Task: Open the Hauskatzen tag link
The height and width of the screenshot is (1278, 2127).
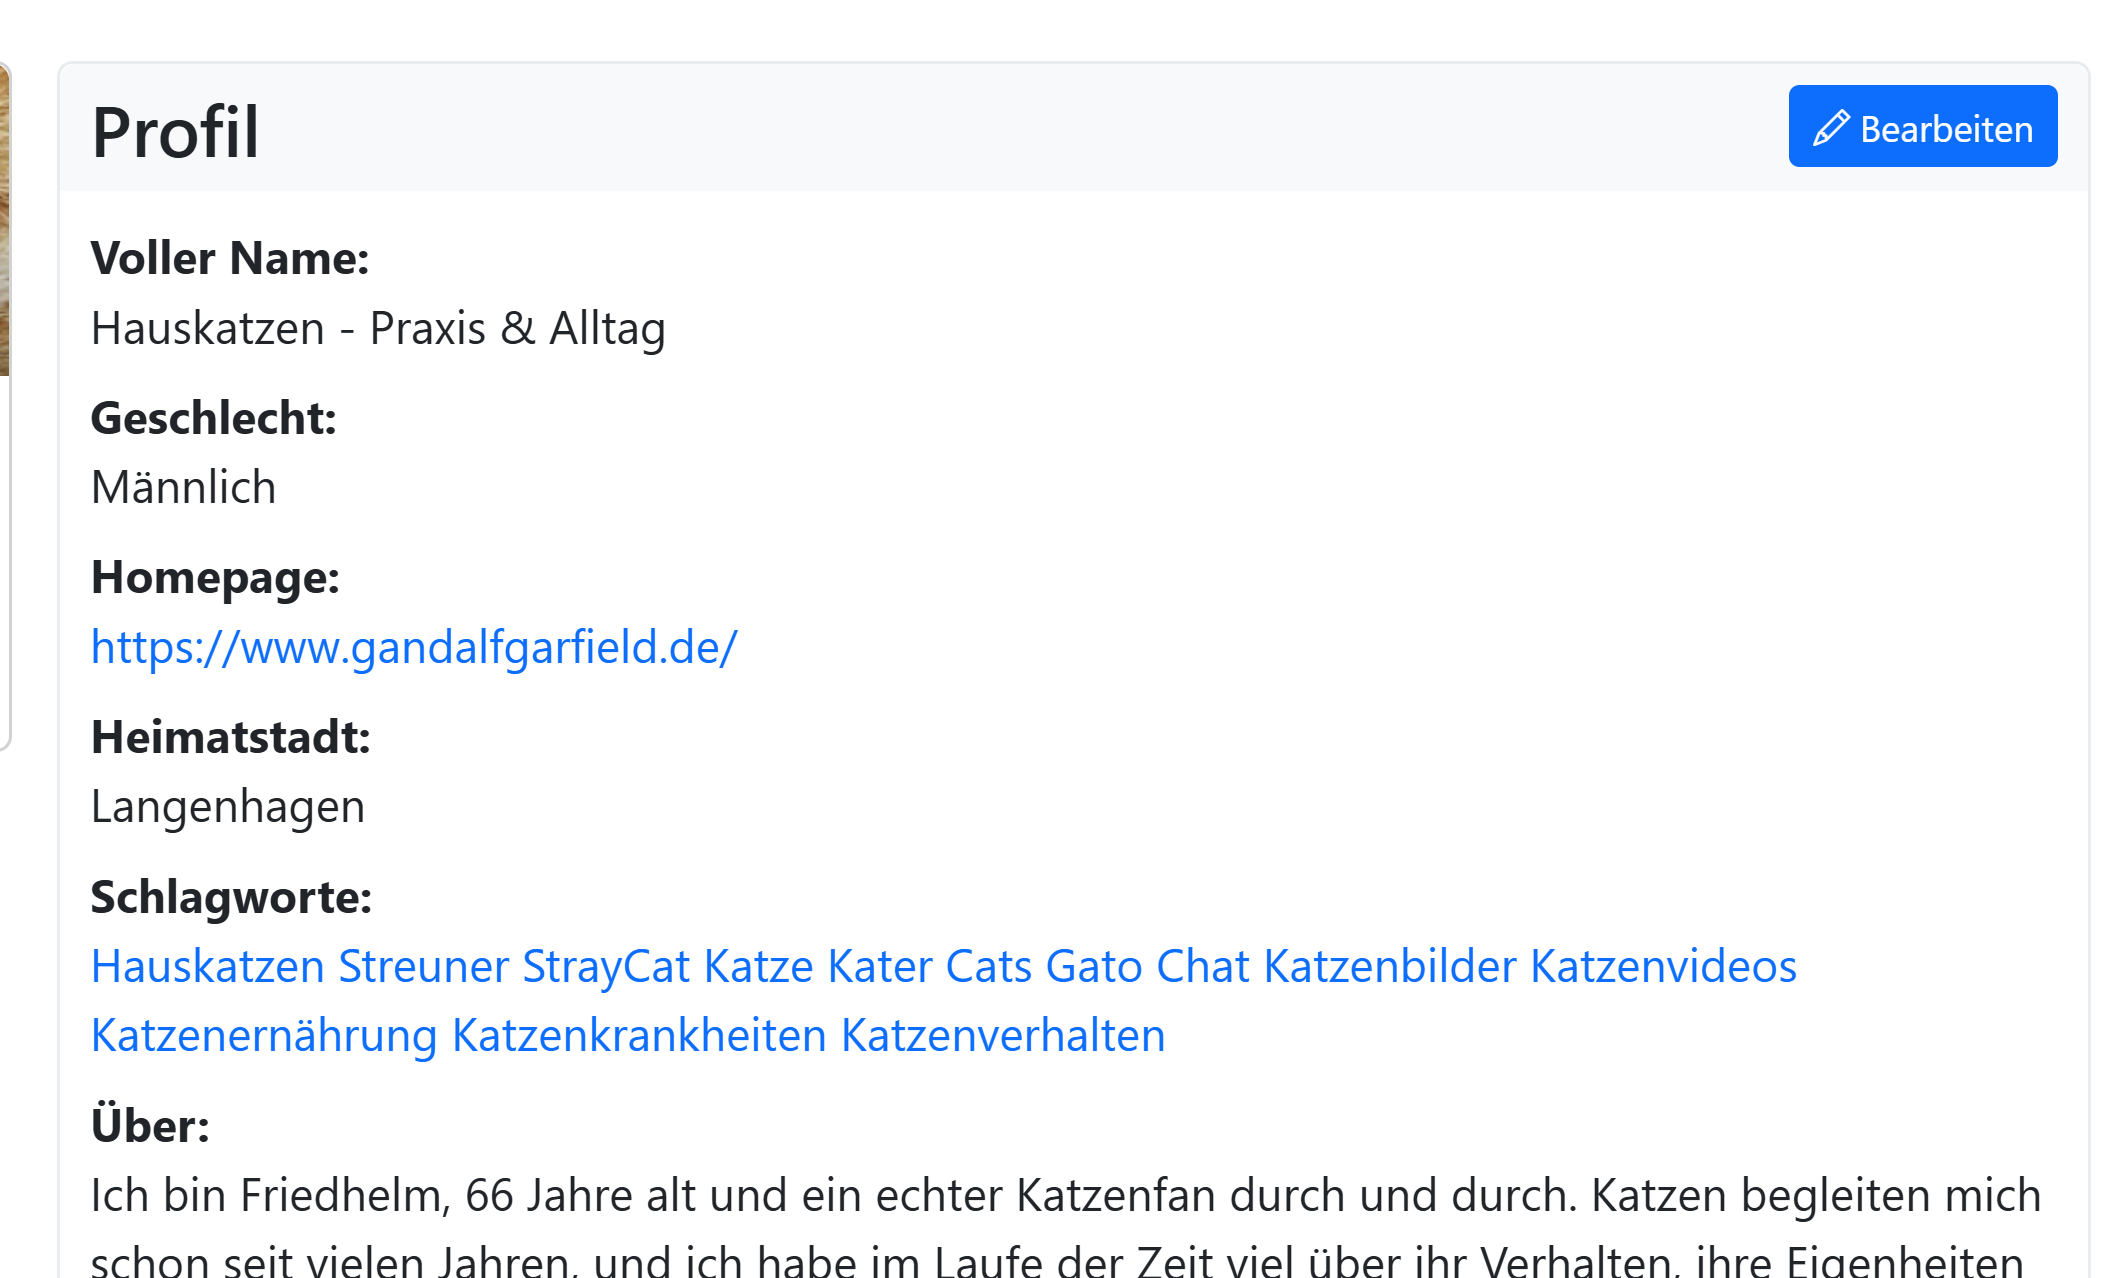Action: pos(208,966)
